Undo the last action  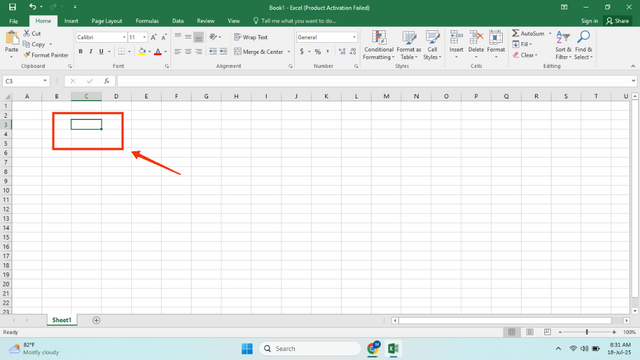click(32, 7)
